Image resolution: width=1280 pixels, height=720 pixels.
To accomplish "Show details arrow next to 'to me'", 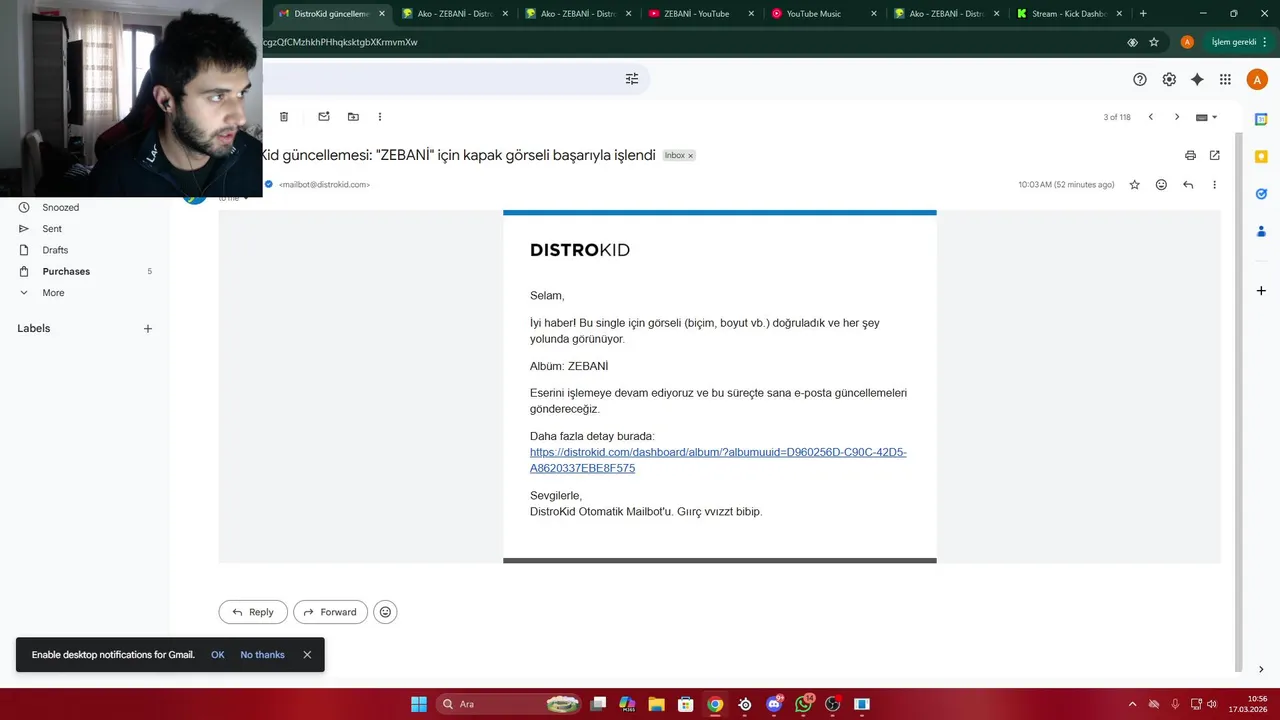I will pyautogui.click(x=246, y=198).
